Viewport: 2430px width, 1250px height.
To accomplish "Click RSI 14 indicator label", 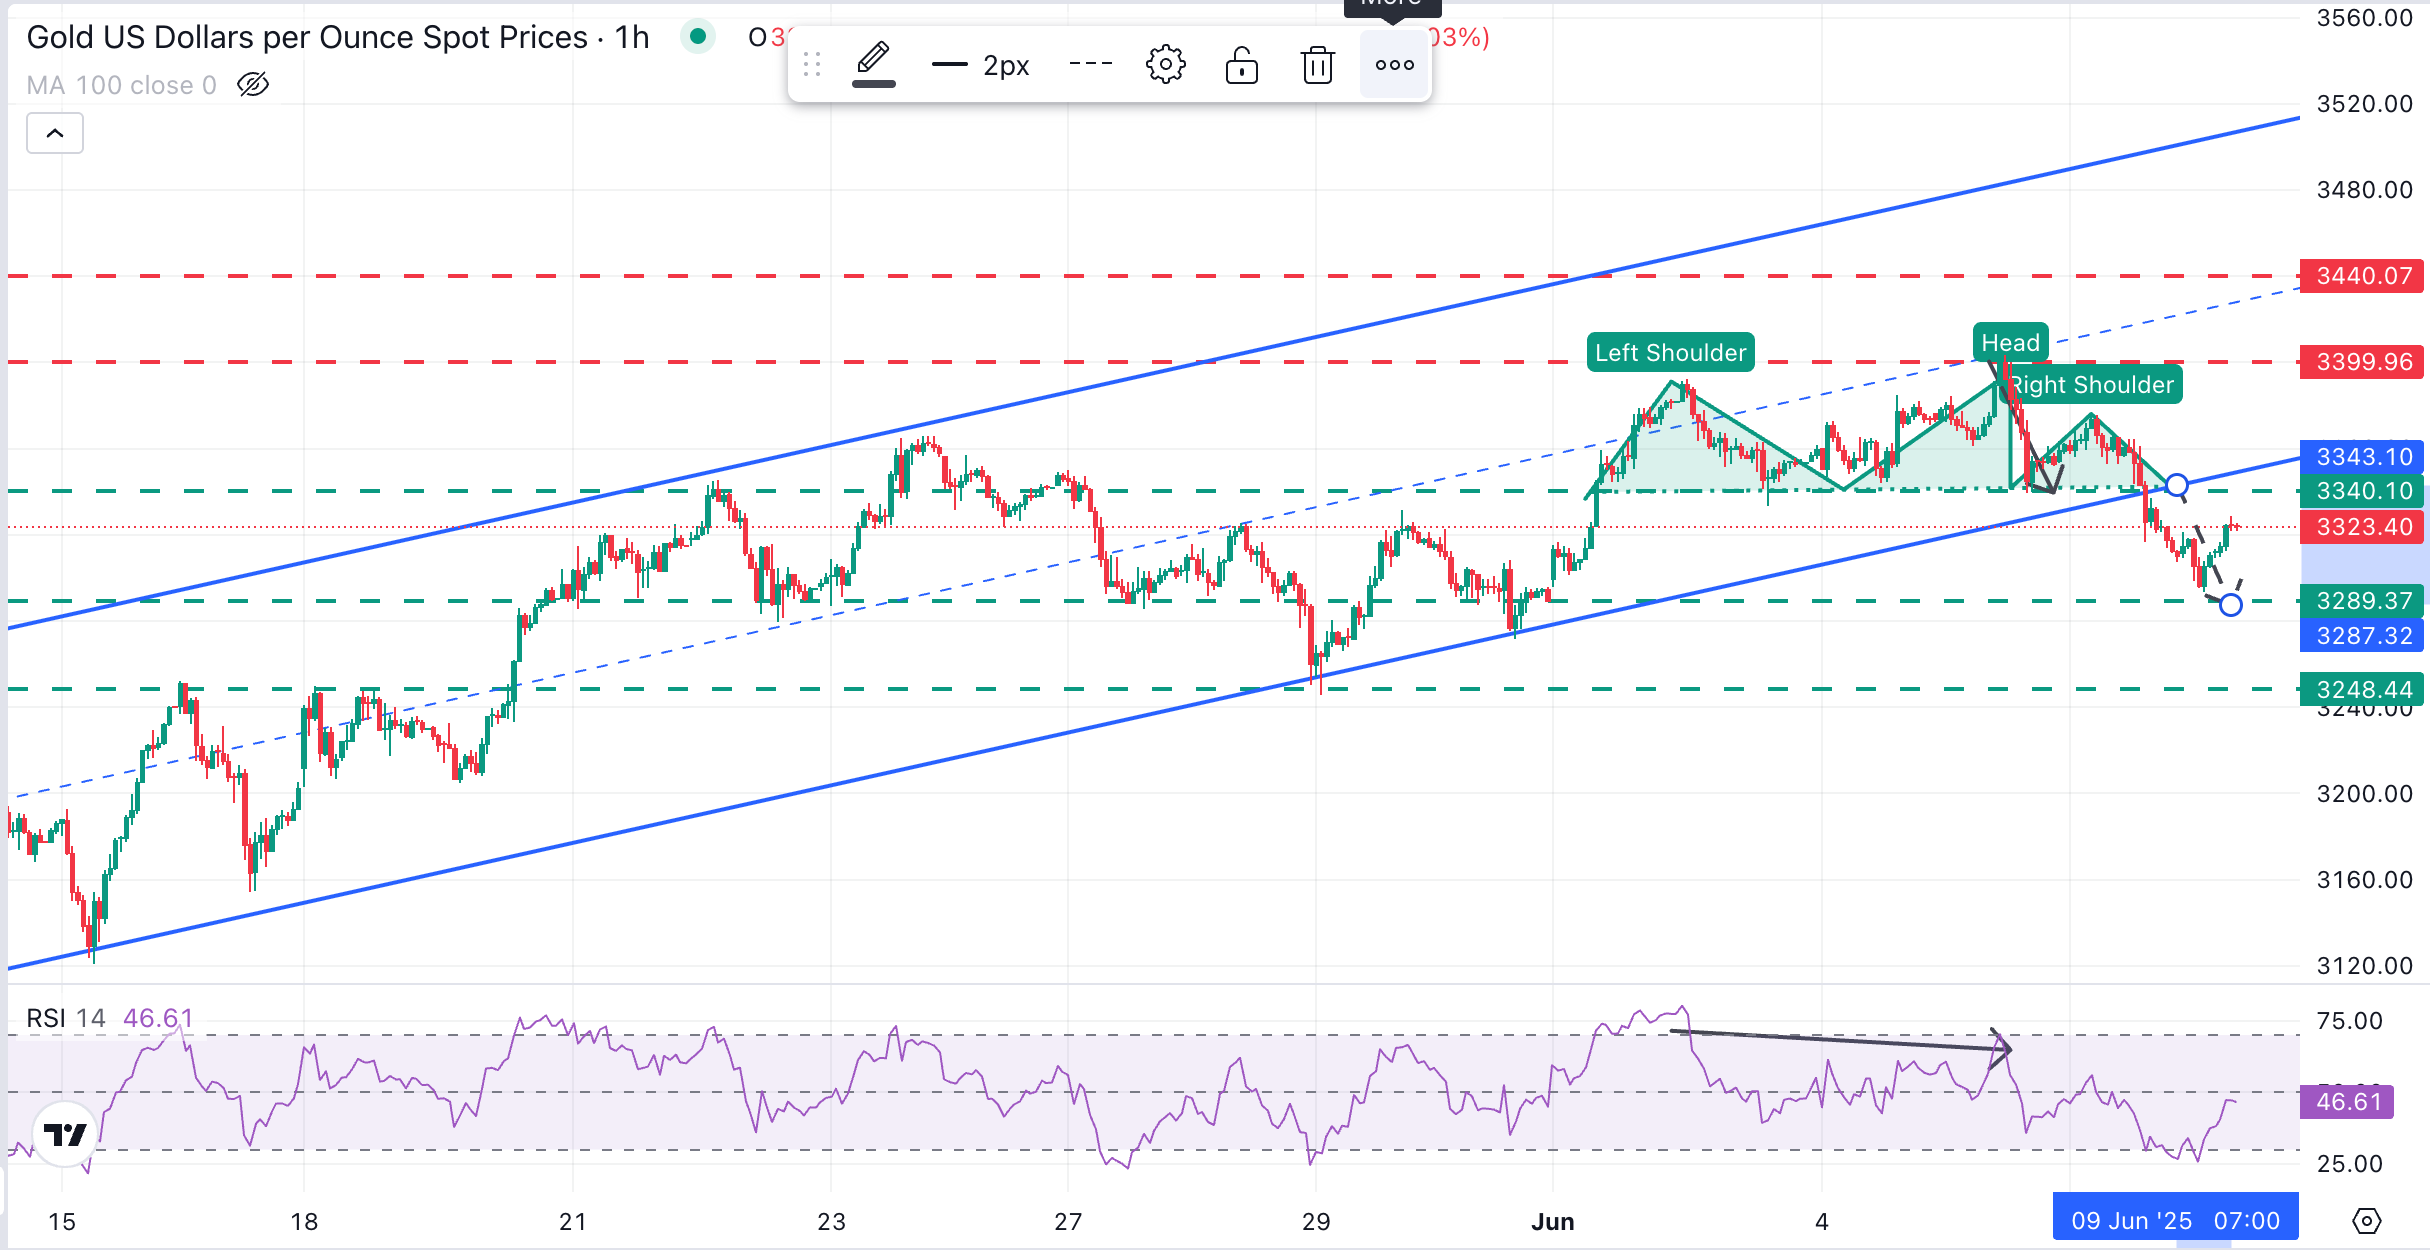I will click(65, 1018).
